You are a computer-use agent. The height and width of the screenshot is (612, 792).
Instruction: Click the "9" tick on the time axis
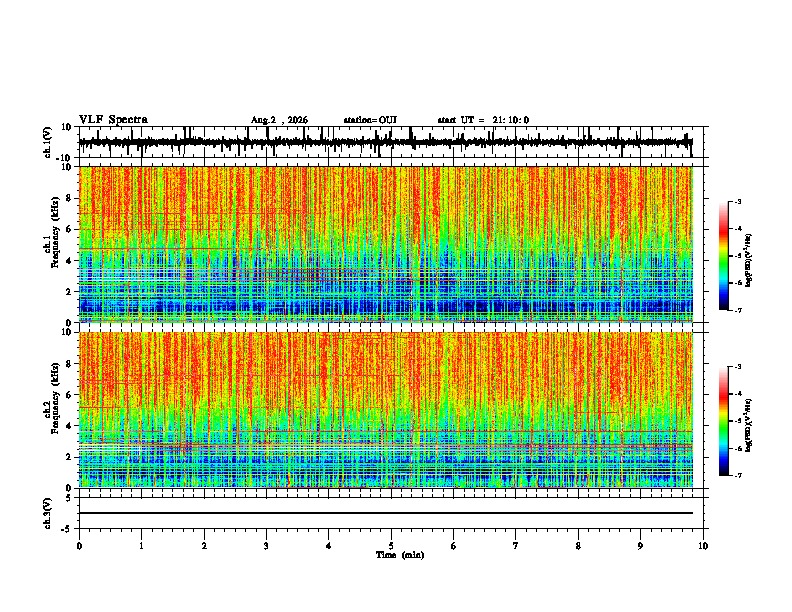click(x=640, y=546)
